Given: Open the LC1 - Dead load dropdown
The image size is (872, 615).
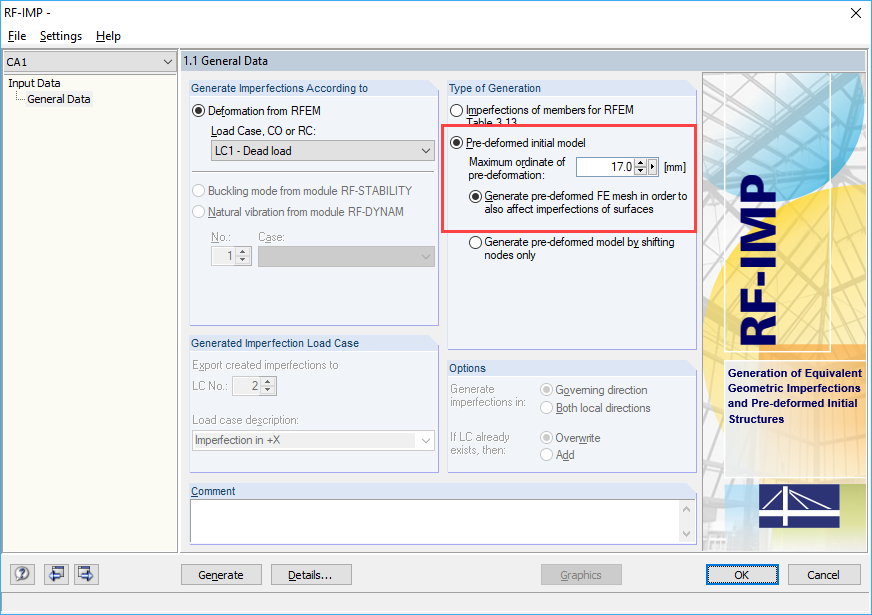Looking at the screenshot, I should [426, 149].
